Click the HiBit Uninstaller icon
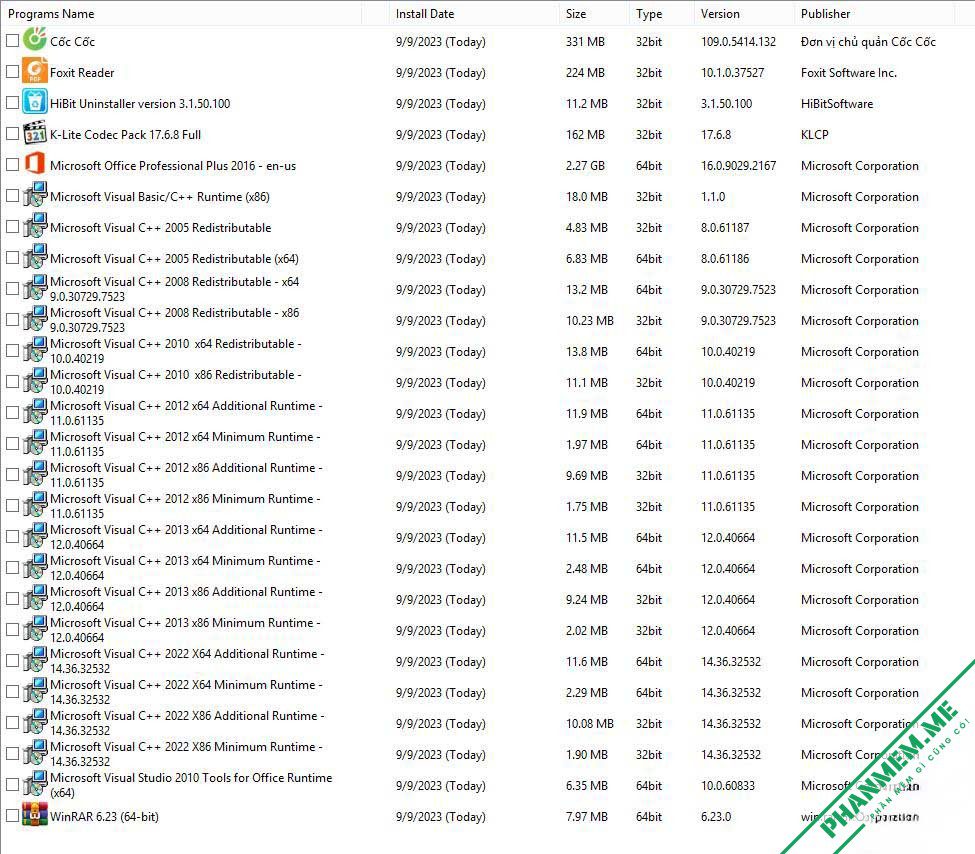Viewport: 975px width, 854px height. 35,102
